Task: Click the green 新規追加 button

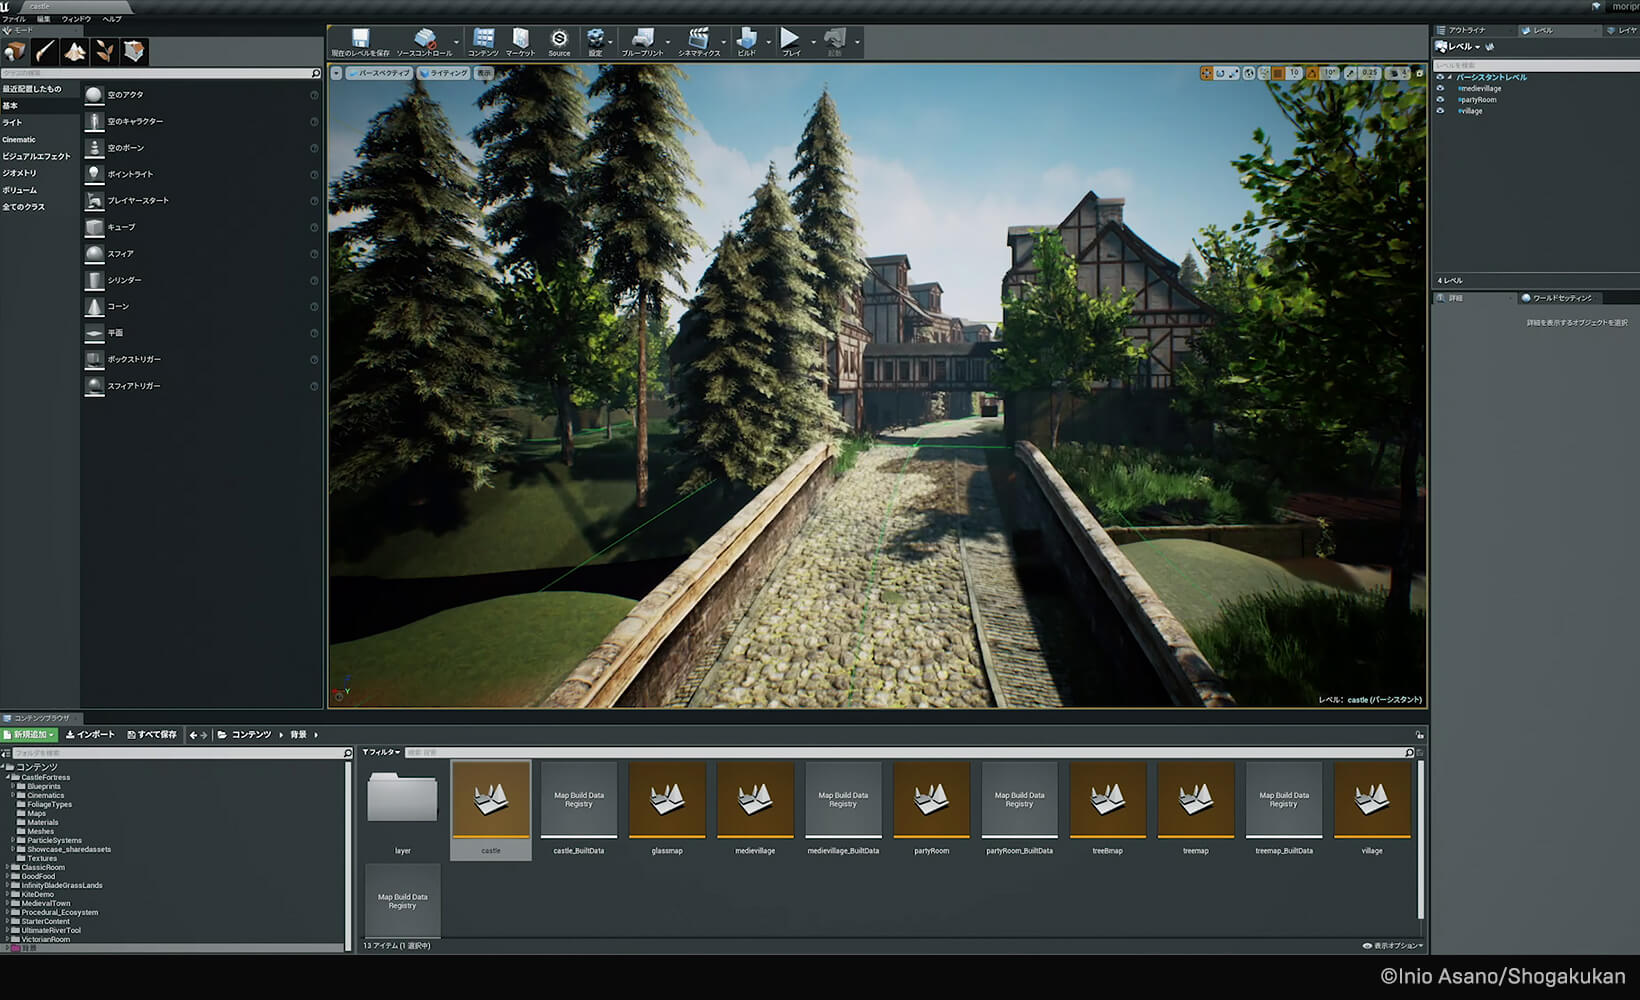Action: coord(28,734)
